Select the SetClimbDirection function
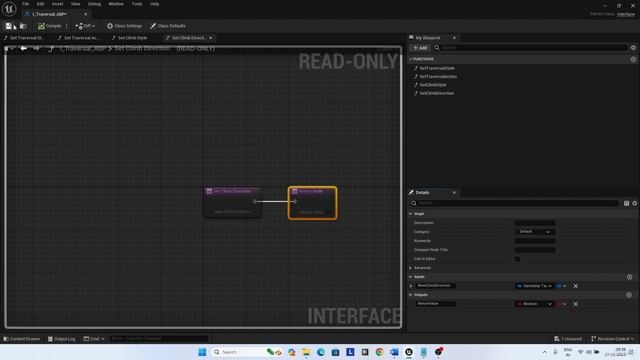Viewport: 640px width, 360px height. click(x=436, y=93)
